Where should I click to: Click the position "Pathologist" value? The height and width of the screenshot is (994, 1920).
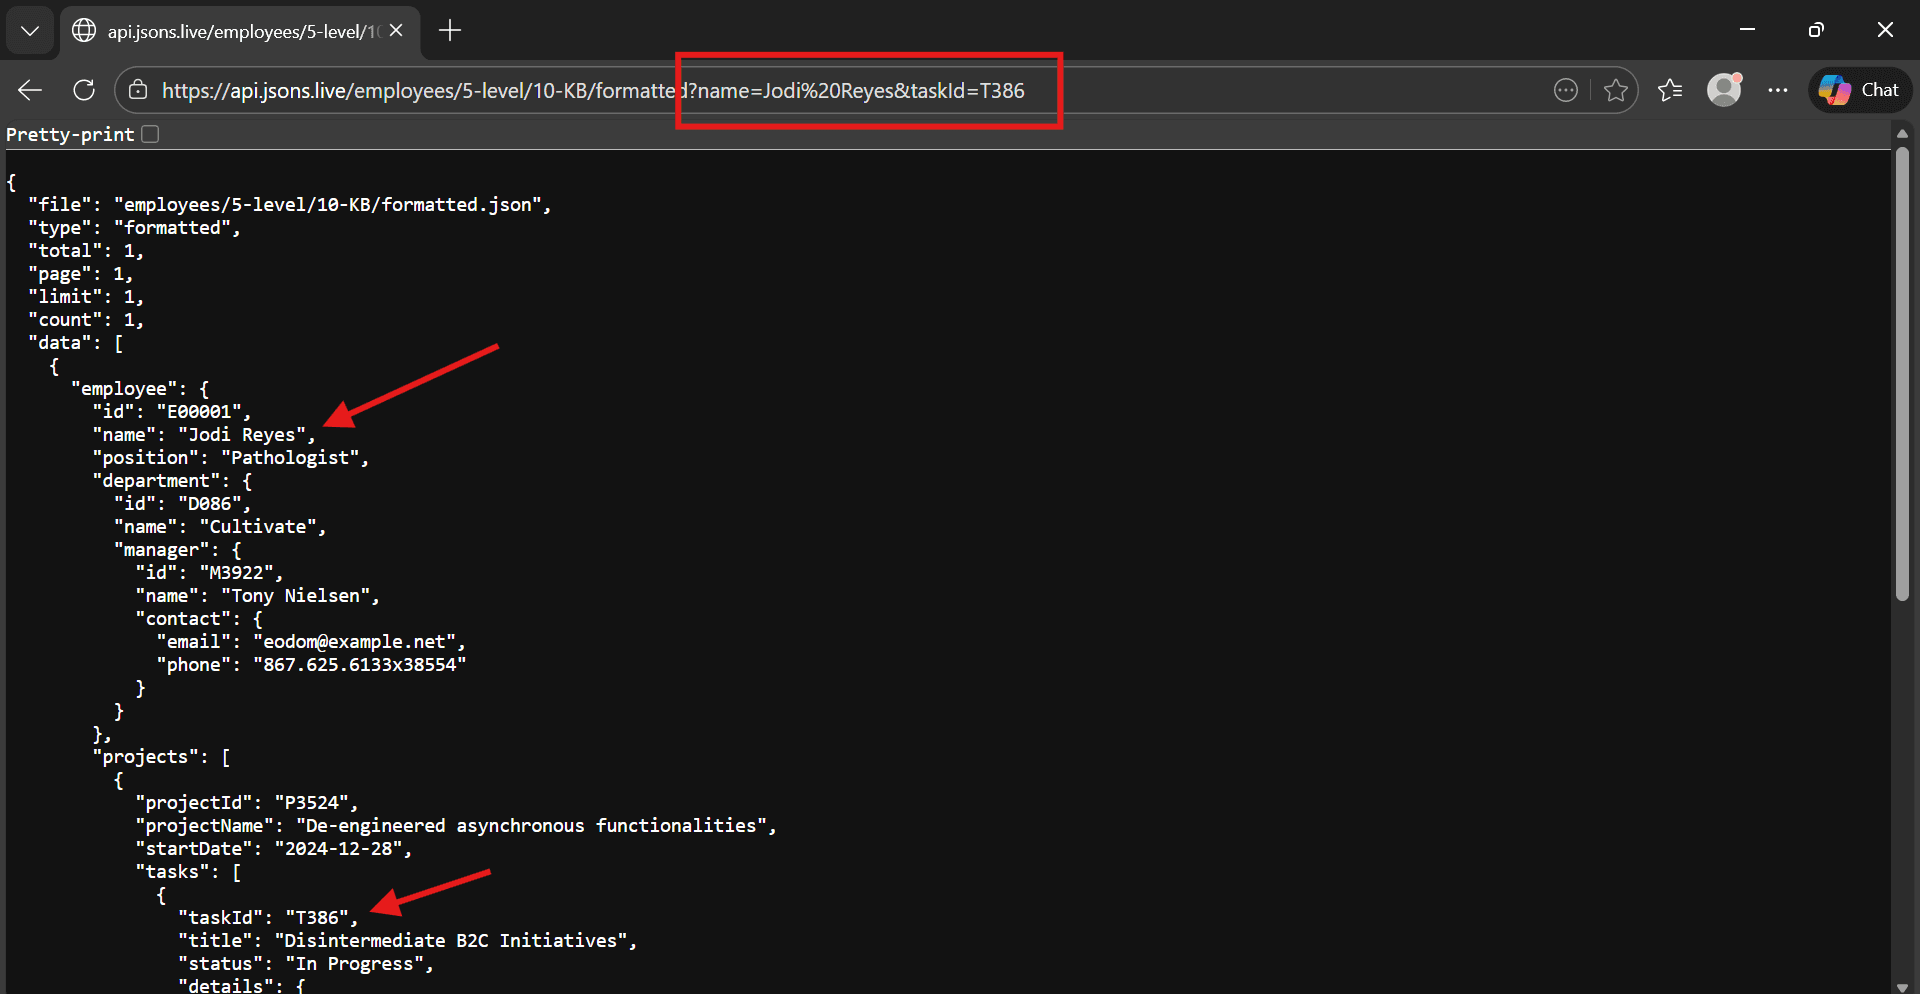click(290, 457)
